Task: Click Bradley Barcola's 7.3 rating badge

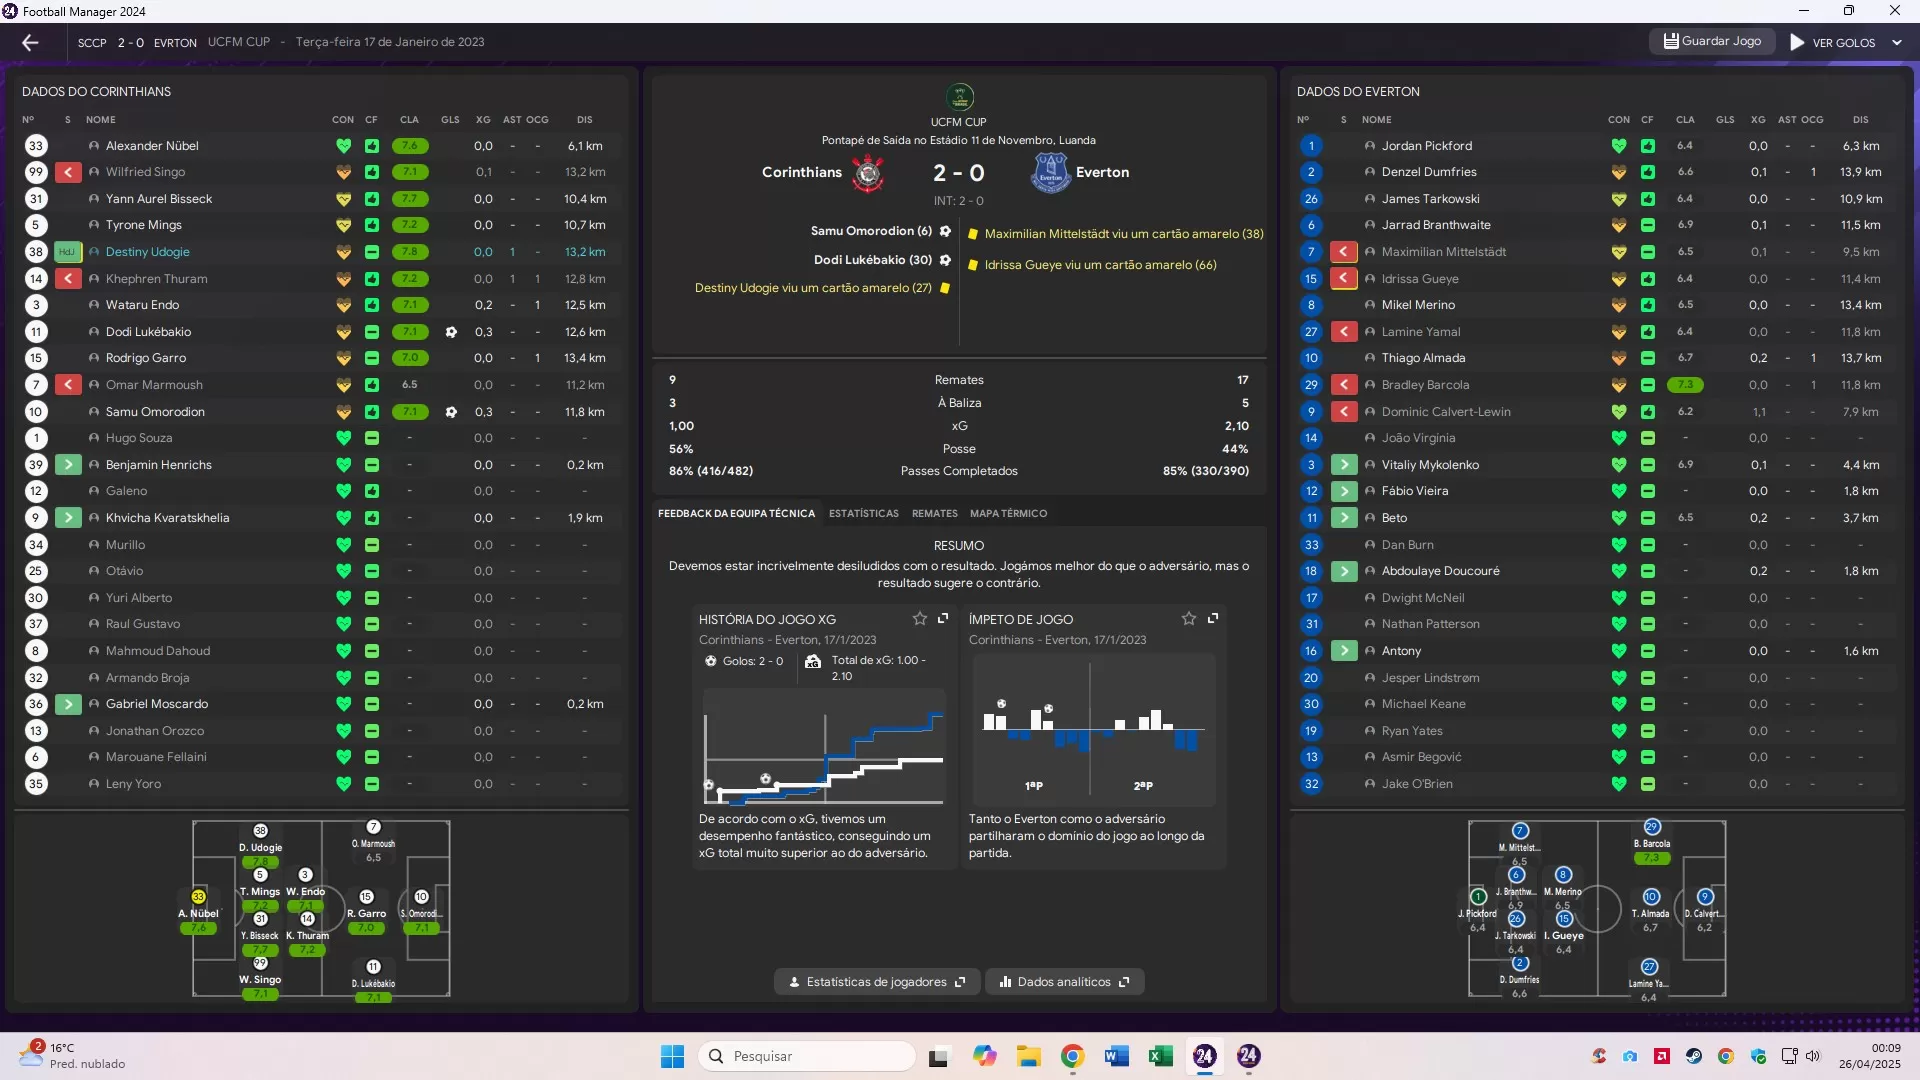Action: tap(1685, 385)
